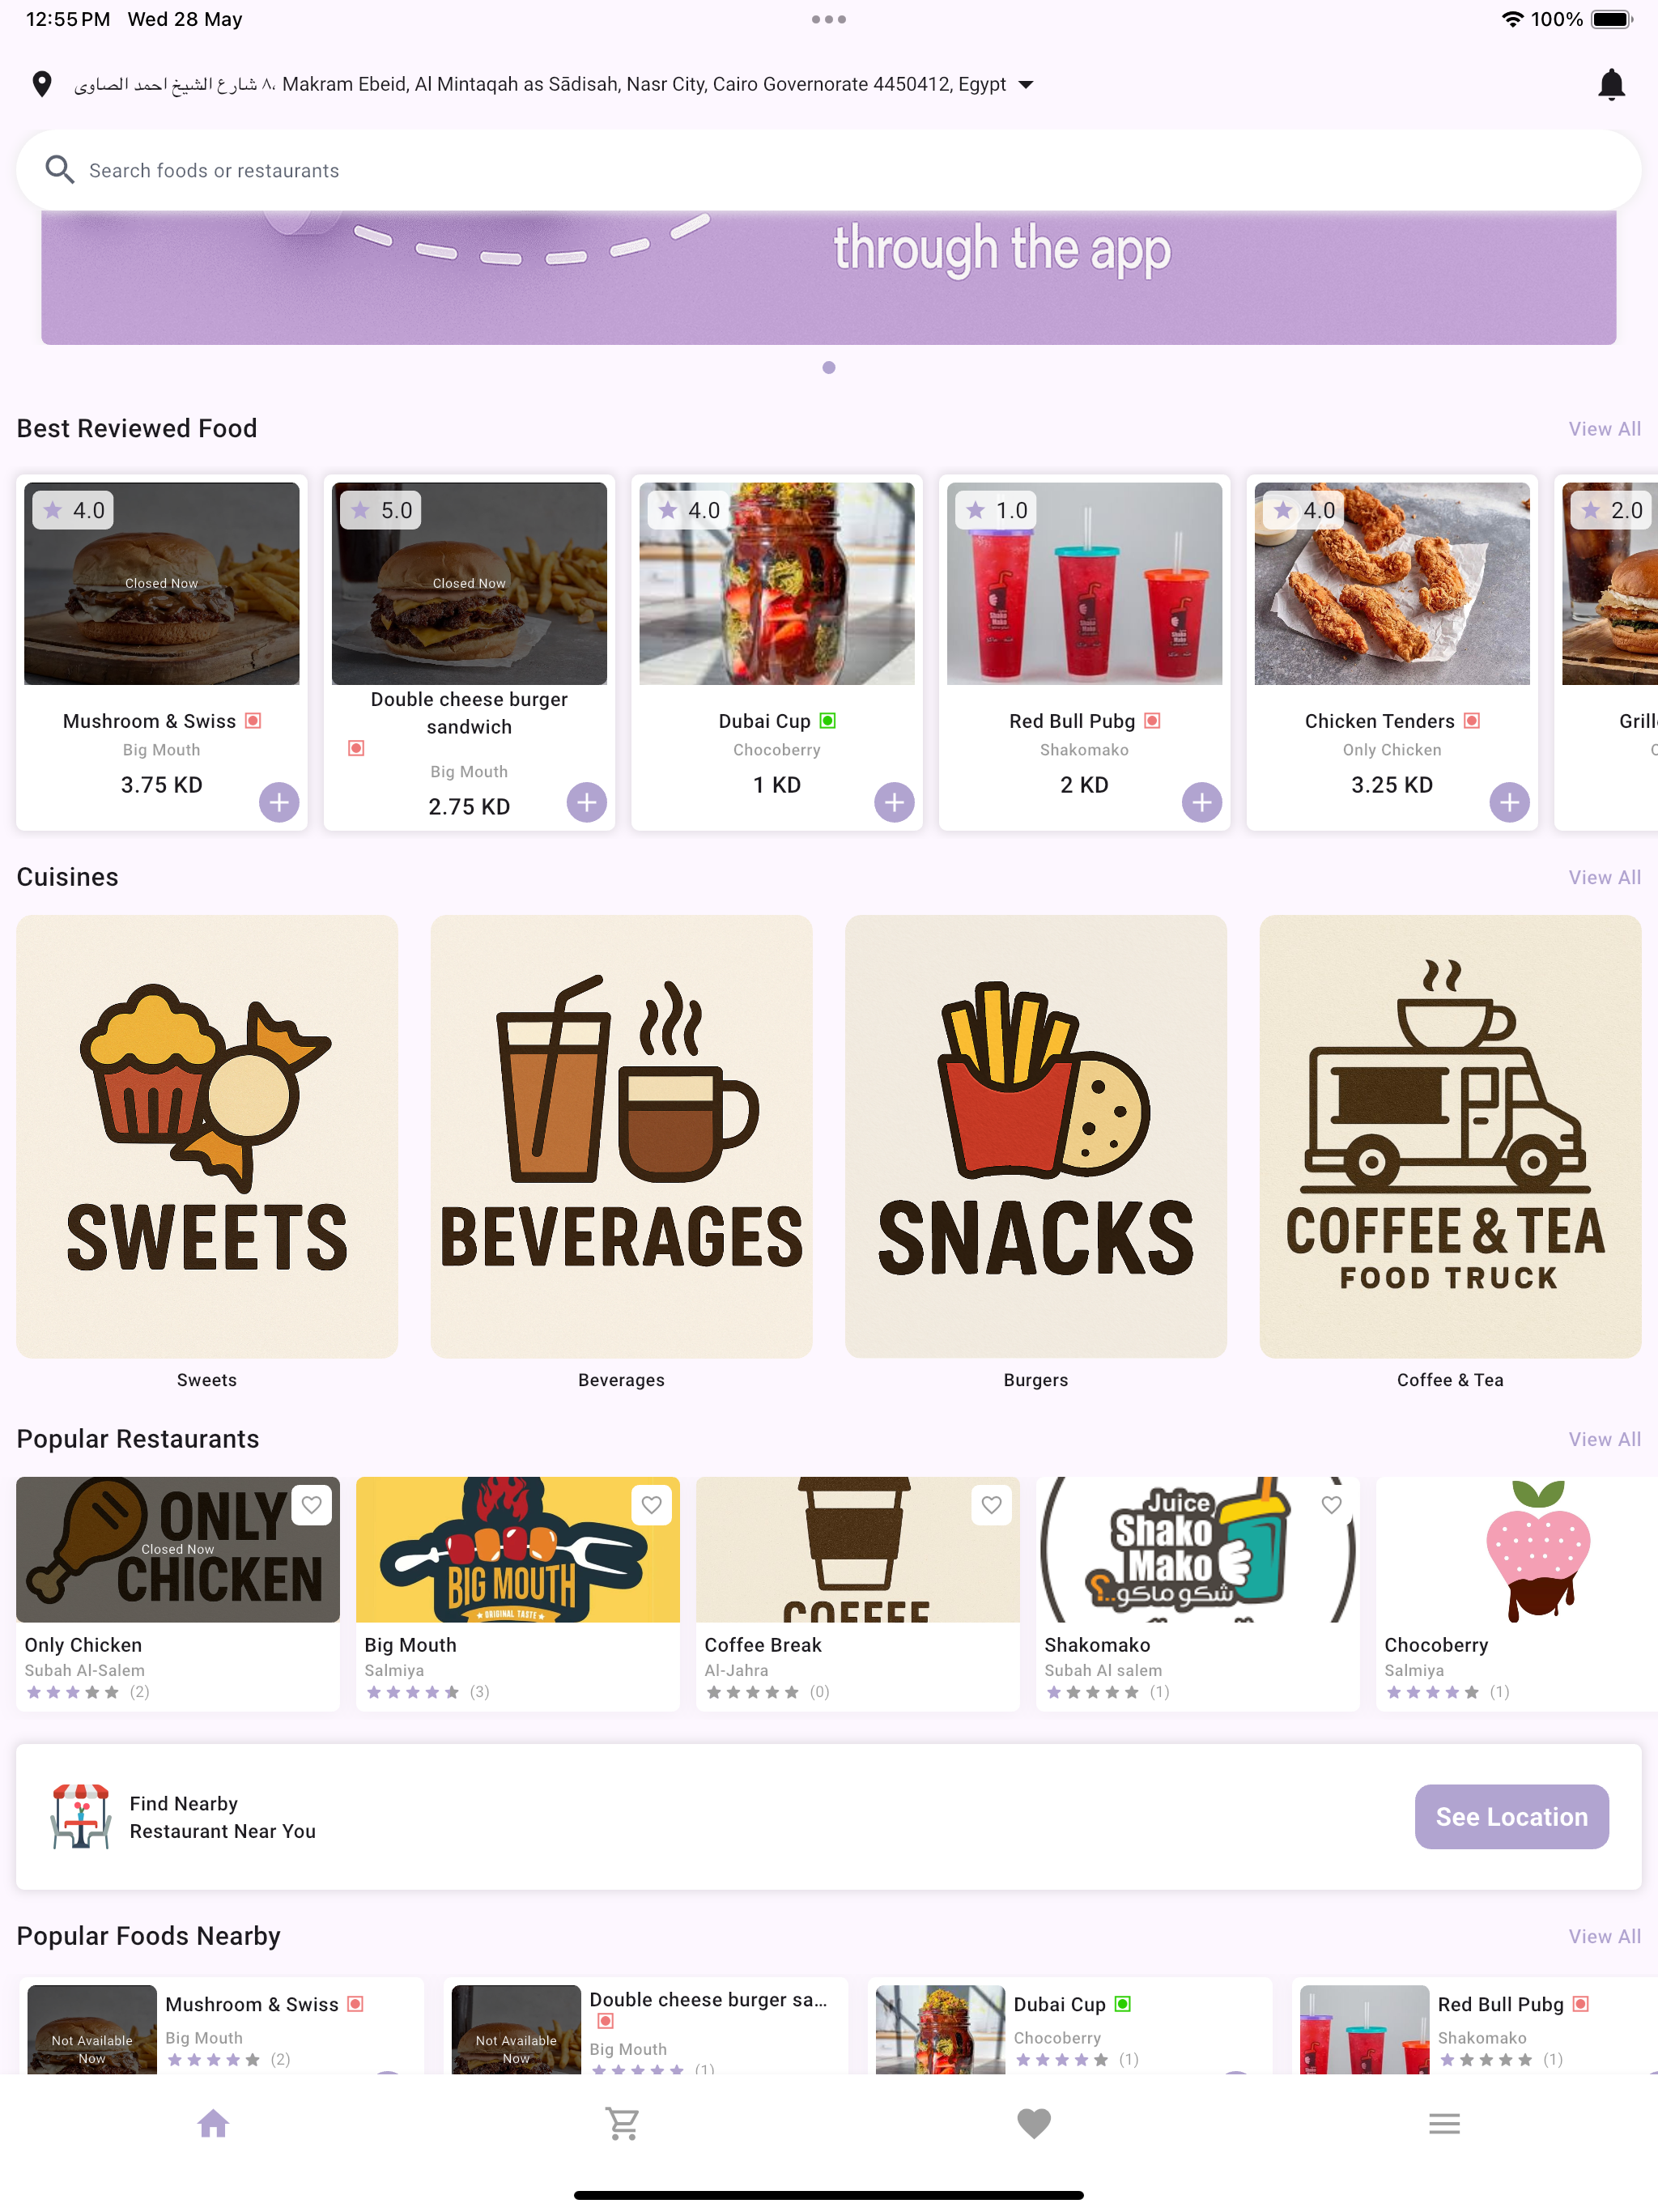View all Cuisines
This screenshot has height=2212, width=1658.
tap(1604, 877)
